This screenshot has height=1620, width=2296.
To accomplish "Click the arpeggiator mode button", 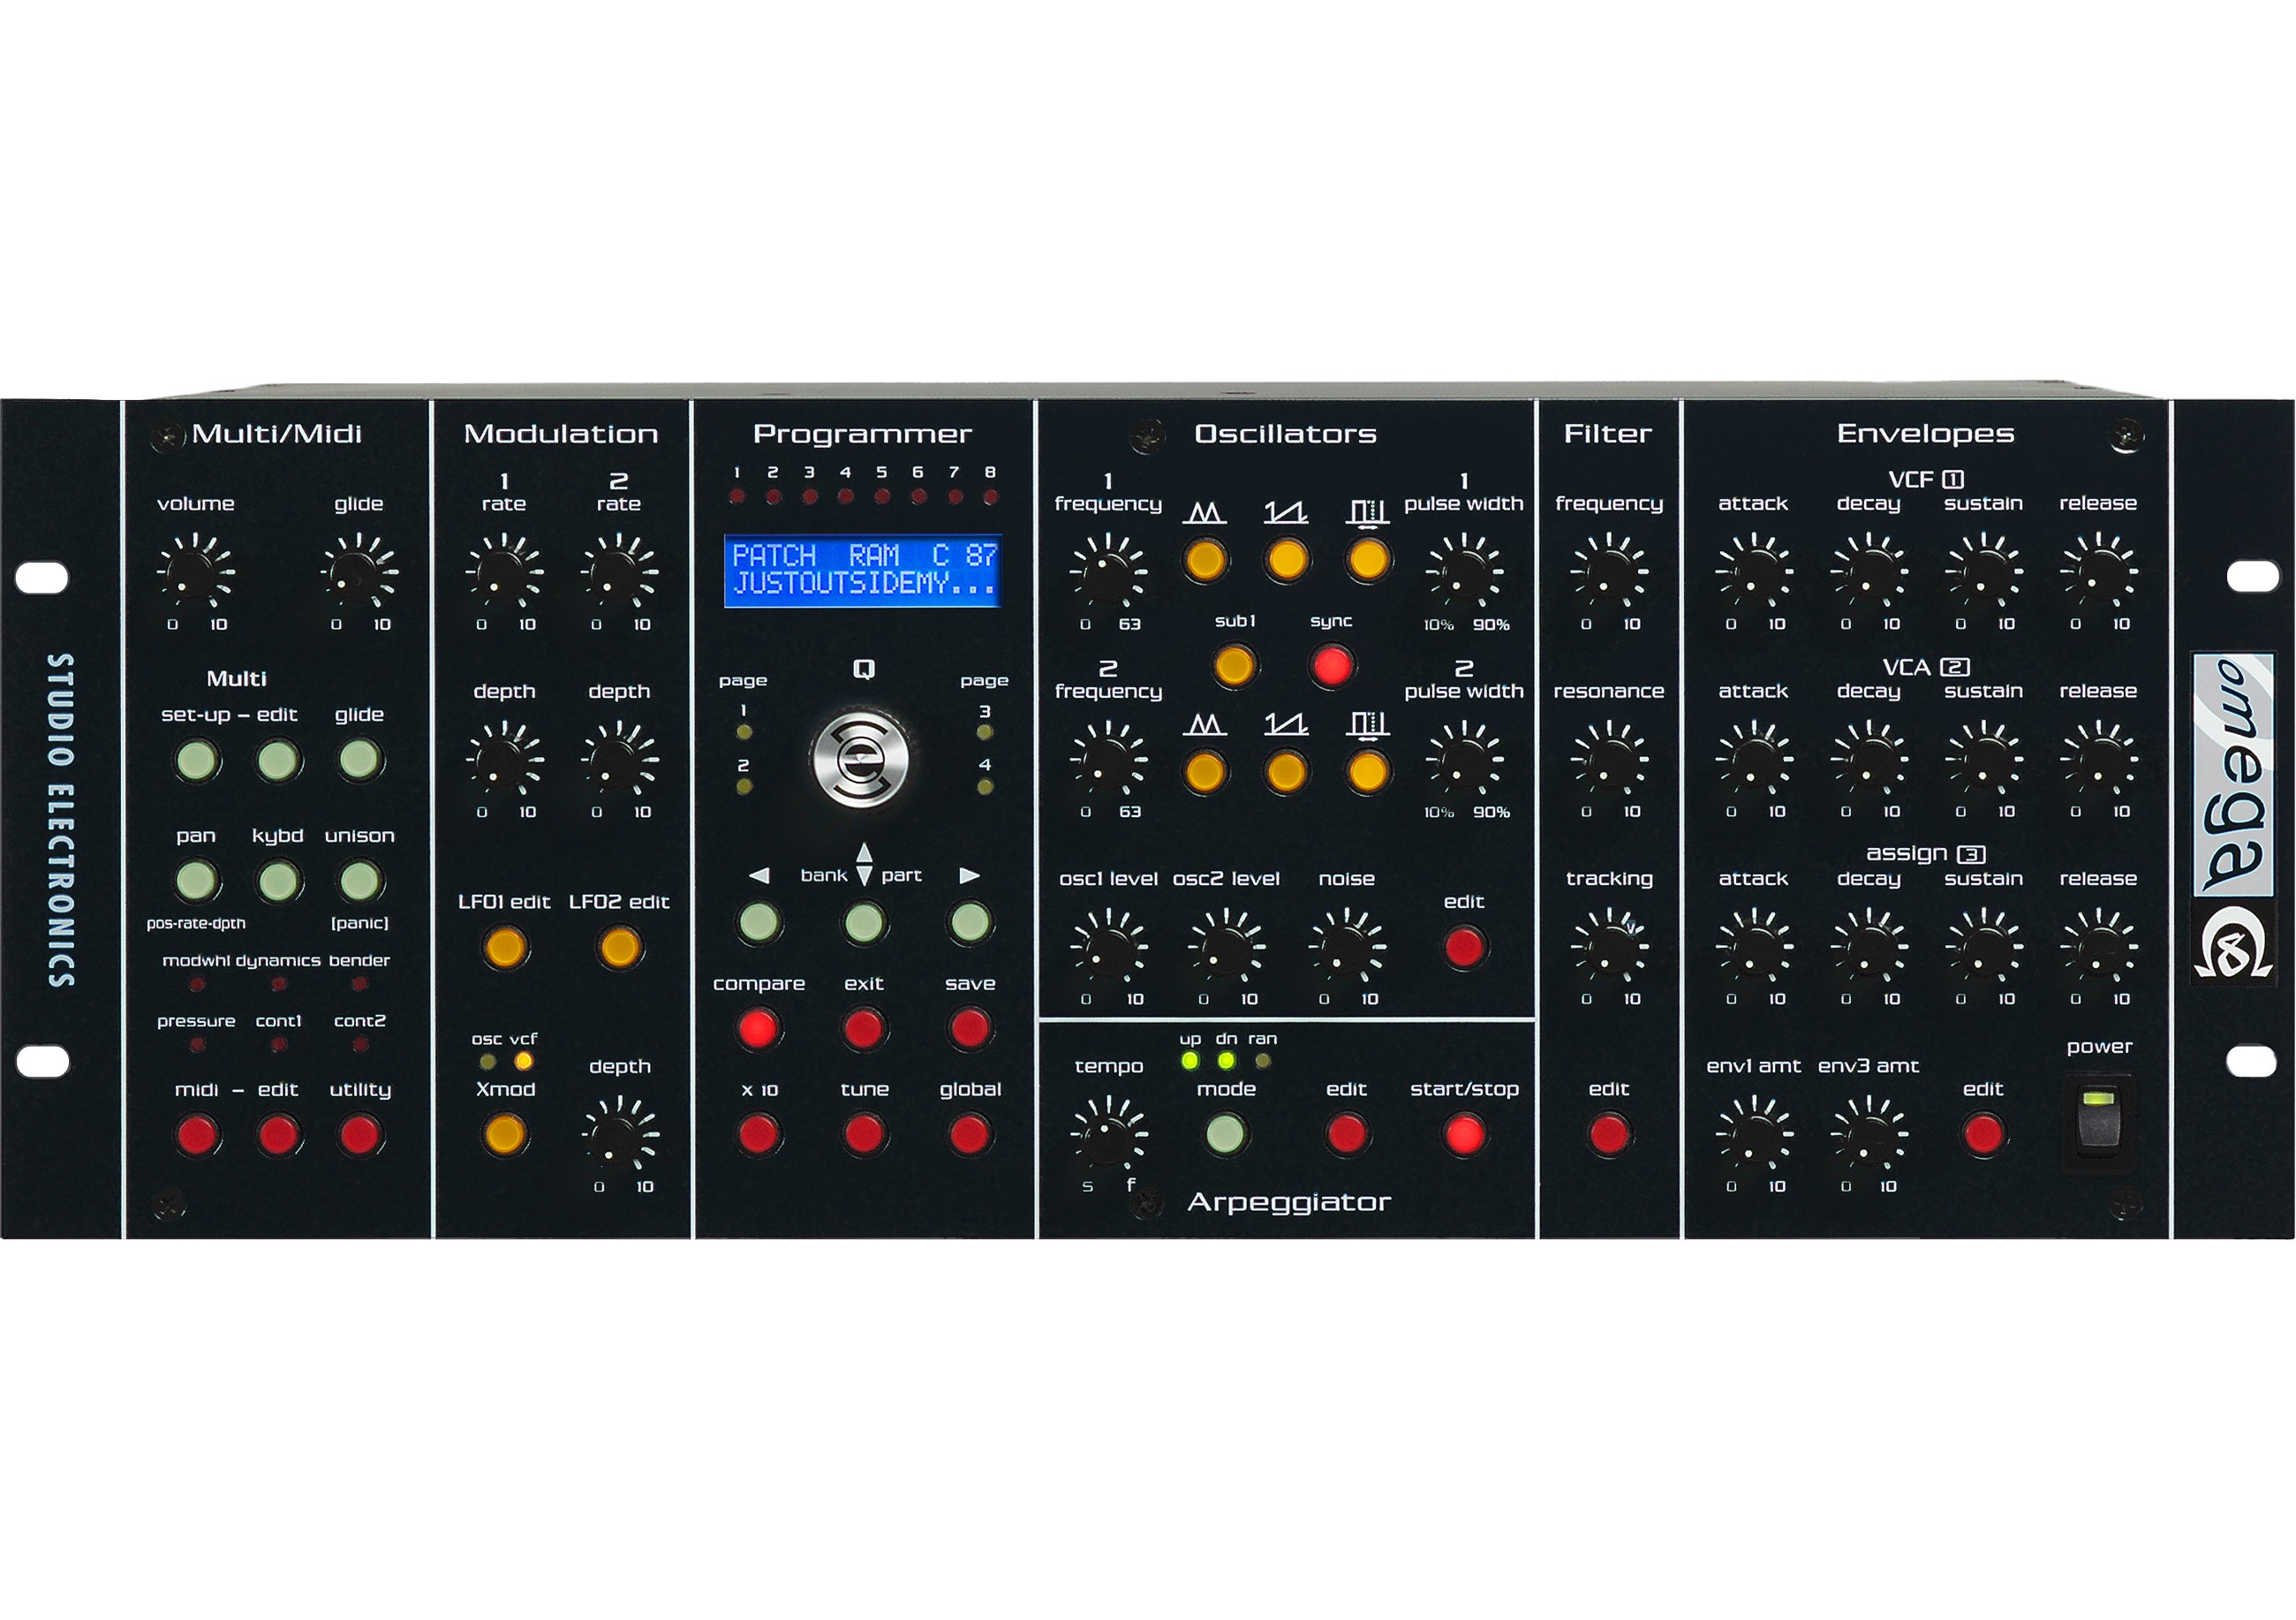I will tap(1225, 1134).
